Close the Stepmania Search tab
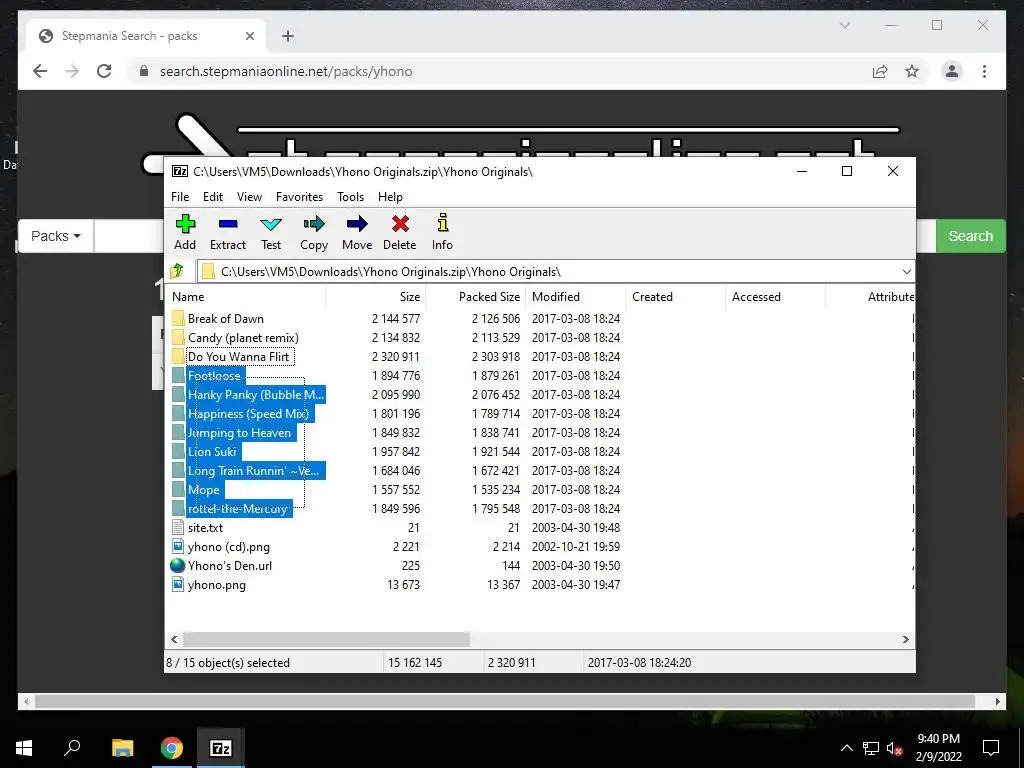1024x768 pixels. 249,36
